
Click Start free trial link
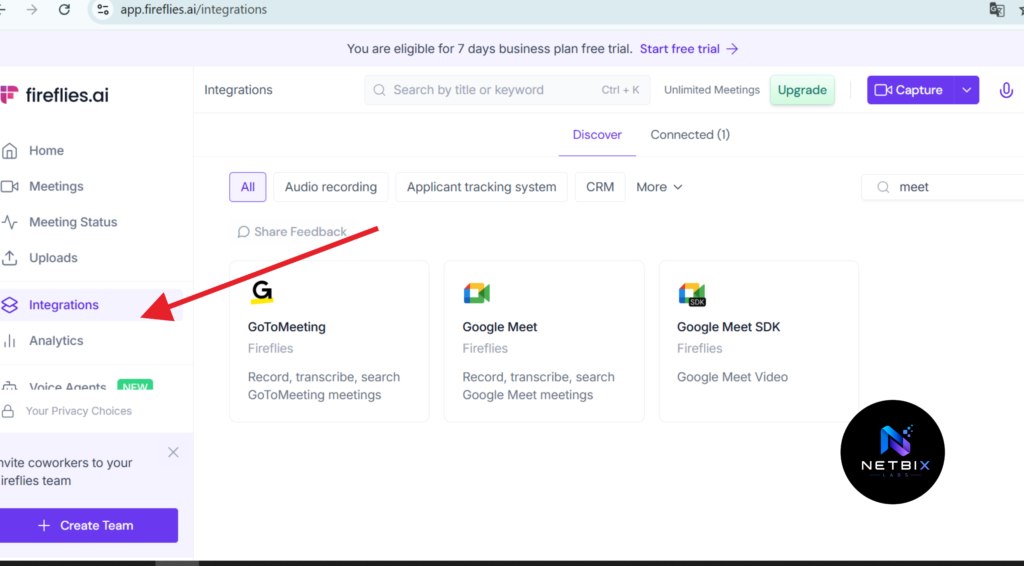coord(679,49)
